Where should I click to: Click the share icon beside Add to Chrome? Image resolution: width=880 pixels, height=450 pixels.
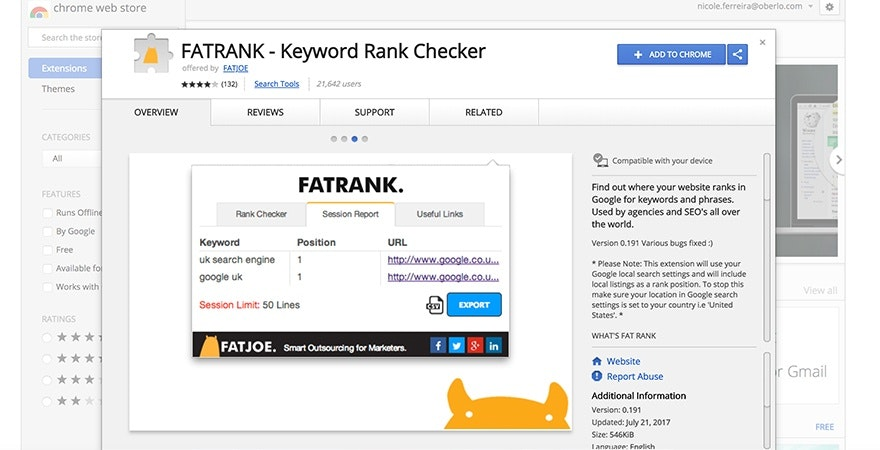point(737,54)
